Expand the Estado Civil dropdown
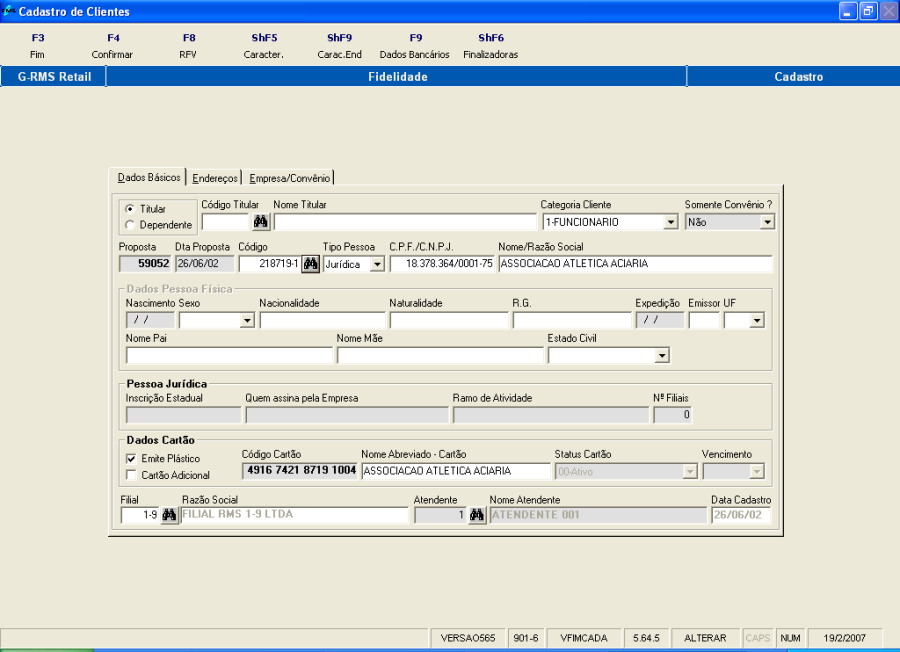This screenshot has height=652, width=900. coord(662,356)
